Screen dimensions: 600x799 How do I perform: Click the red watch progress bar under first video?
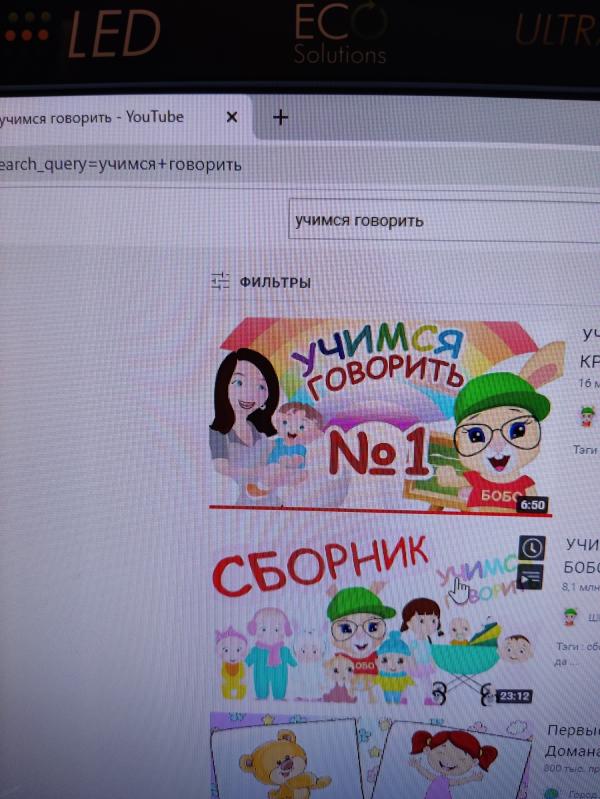click(380, 511)
